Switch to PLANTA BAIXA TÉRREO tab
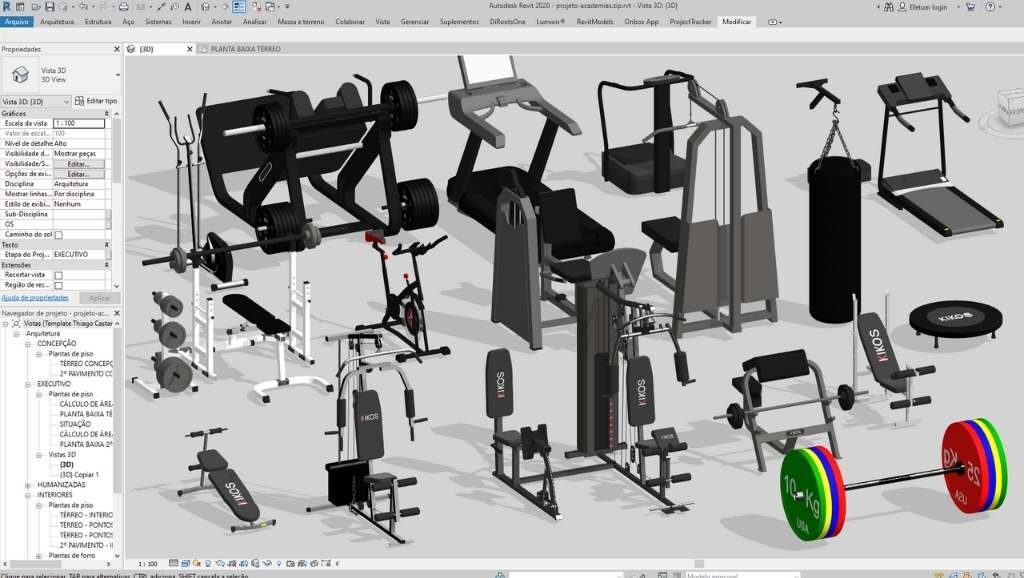Viewport: 1024px width, 578px height. tap(245, 48)
